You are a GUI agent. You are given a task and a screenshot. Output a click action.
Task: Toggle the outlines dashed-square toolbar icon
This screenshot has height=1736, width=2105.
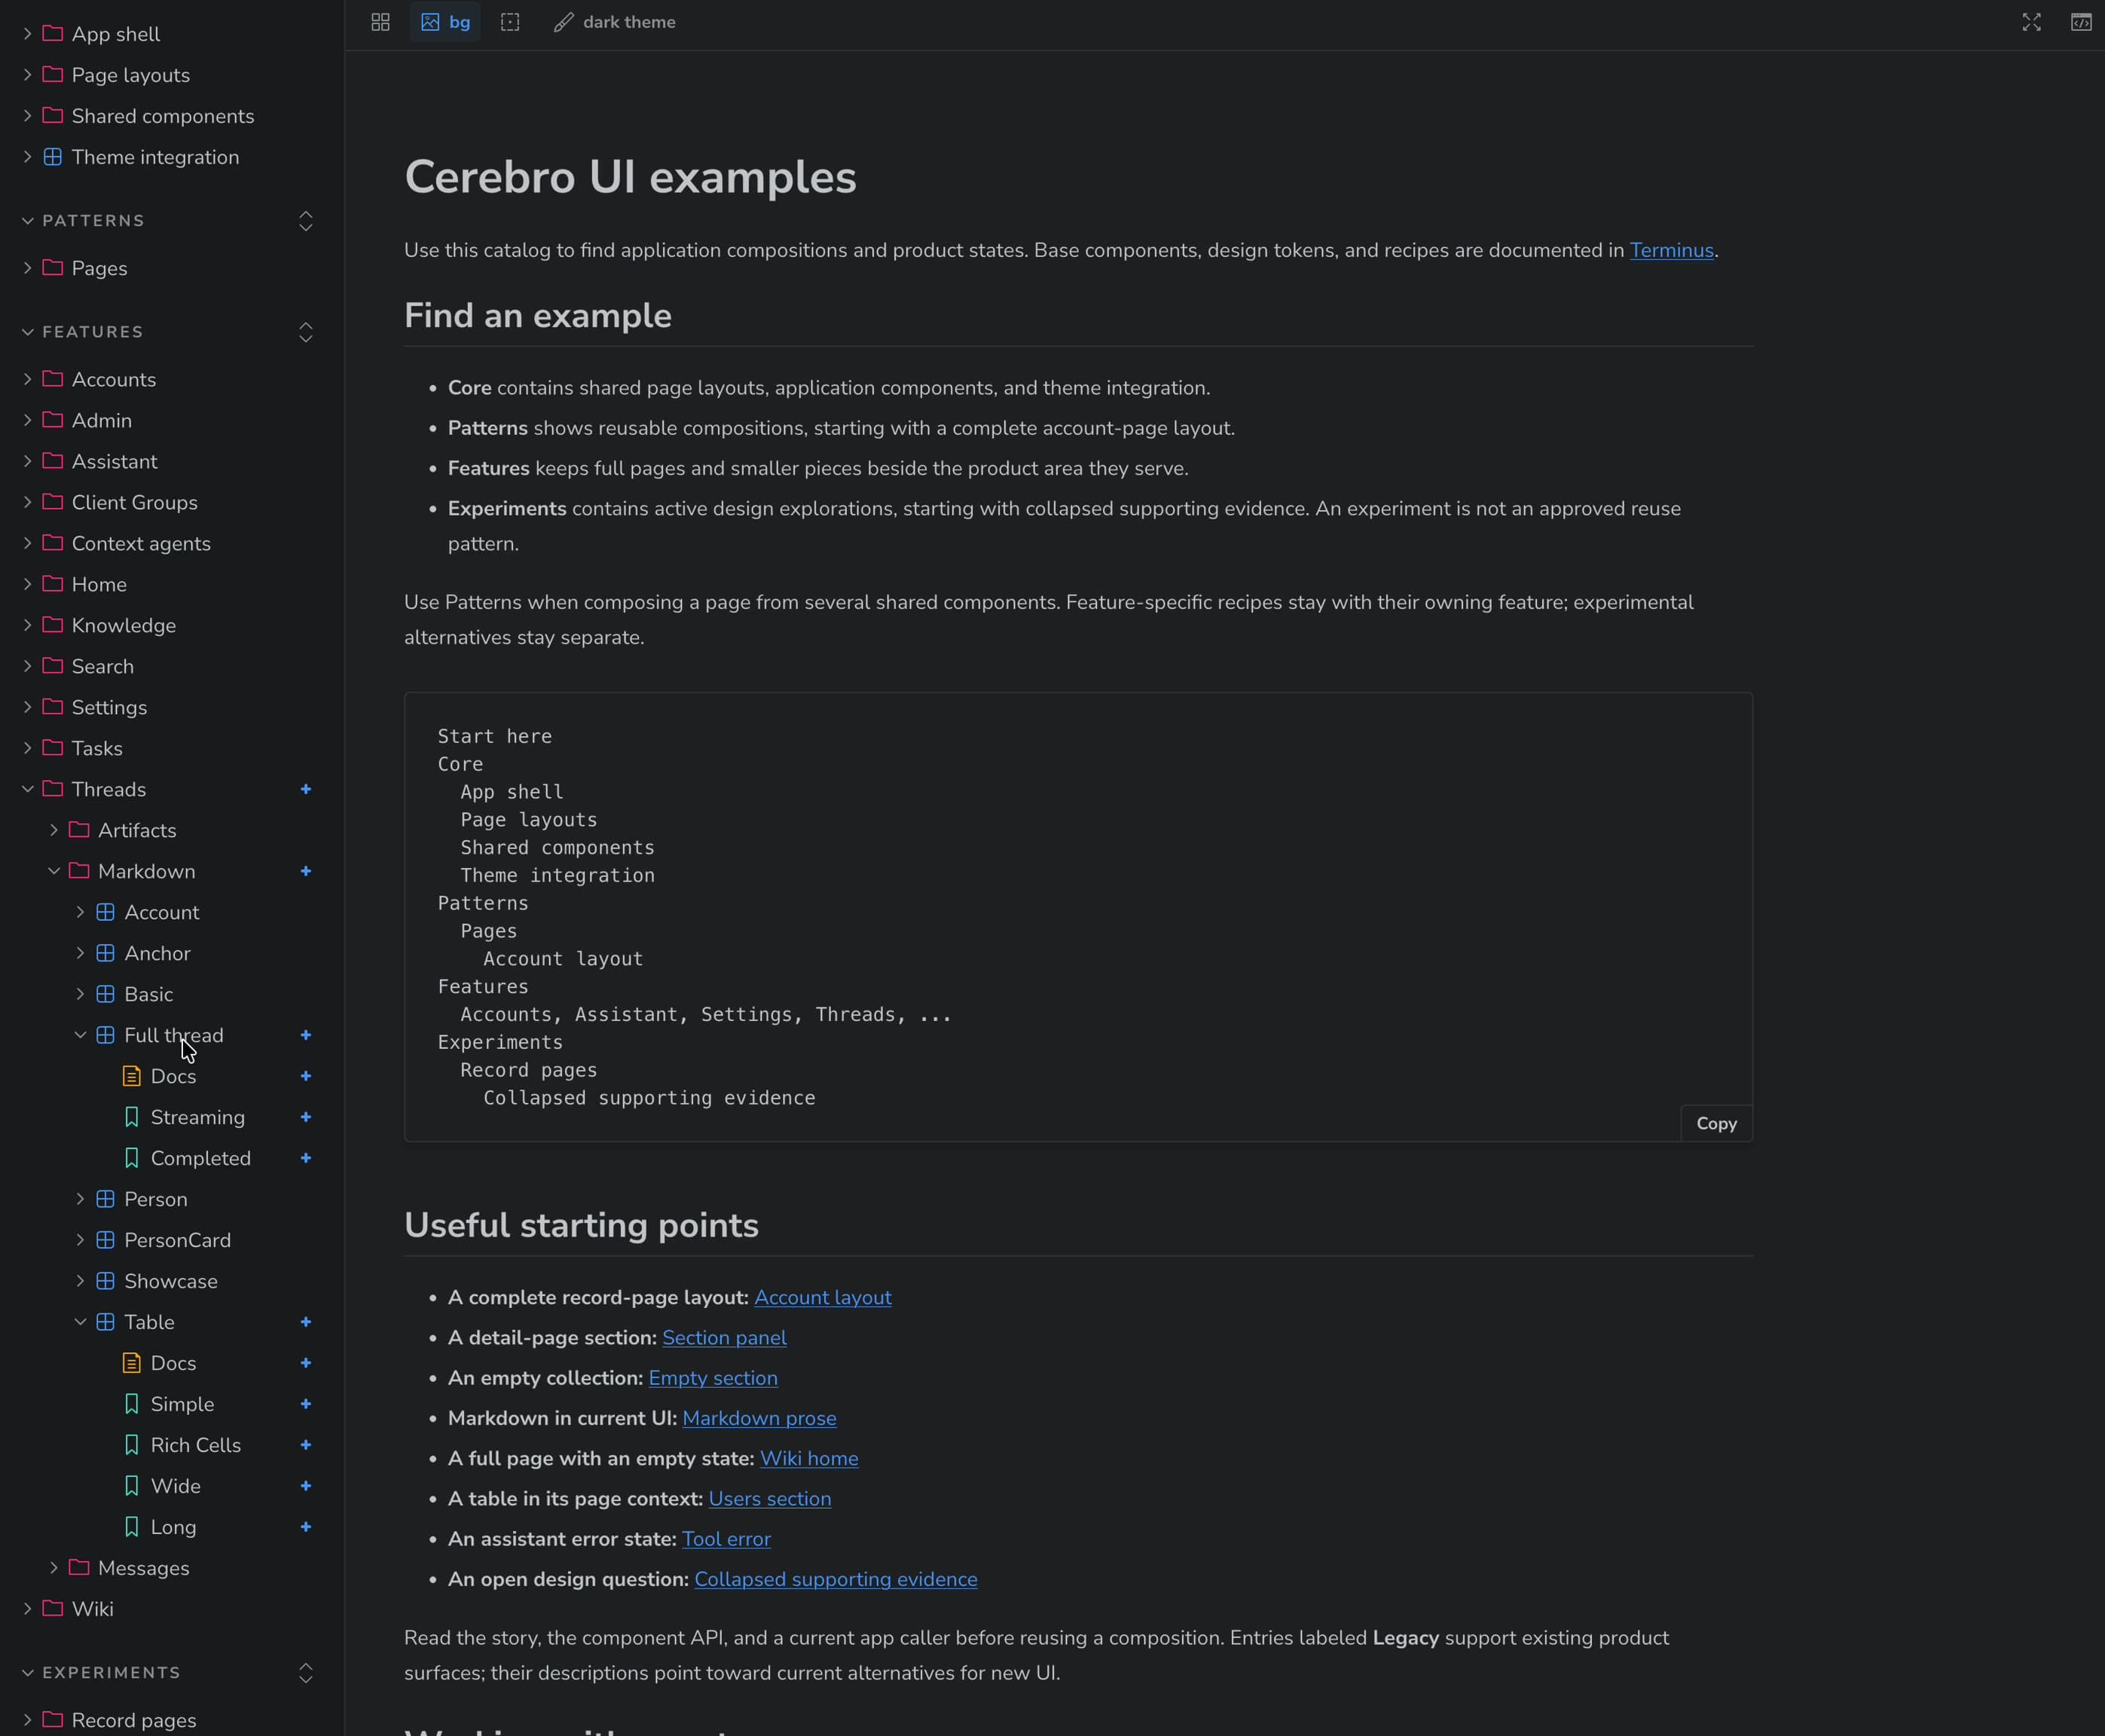point(510,22)
